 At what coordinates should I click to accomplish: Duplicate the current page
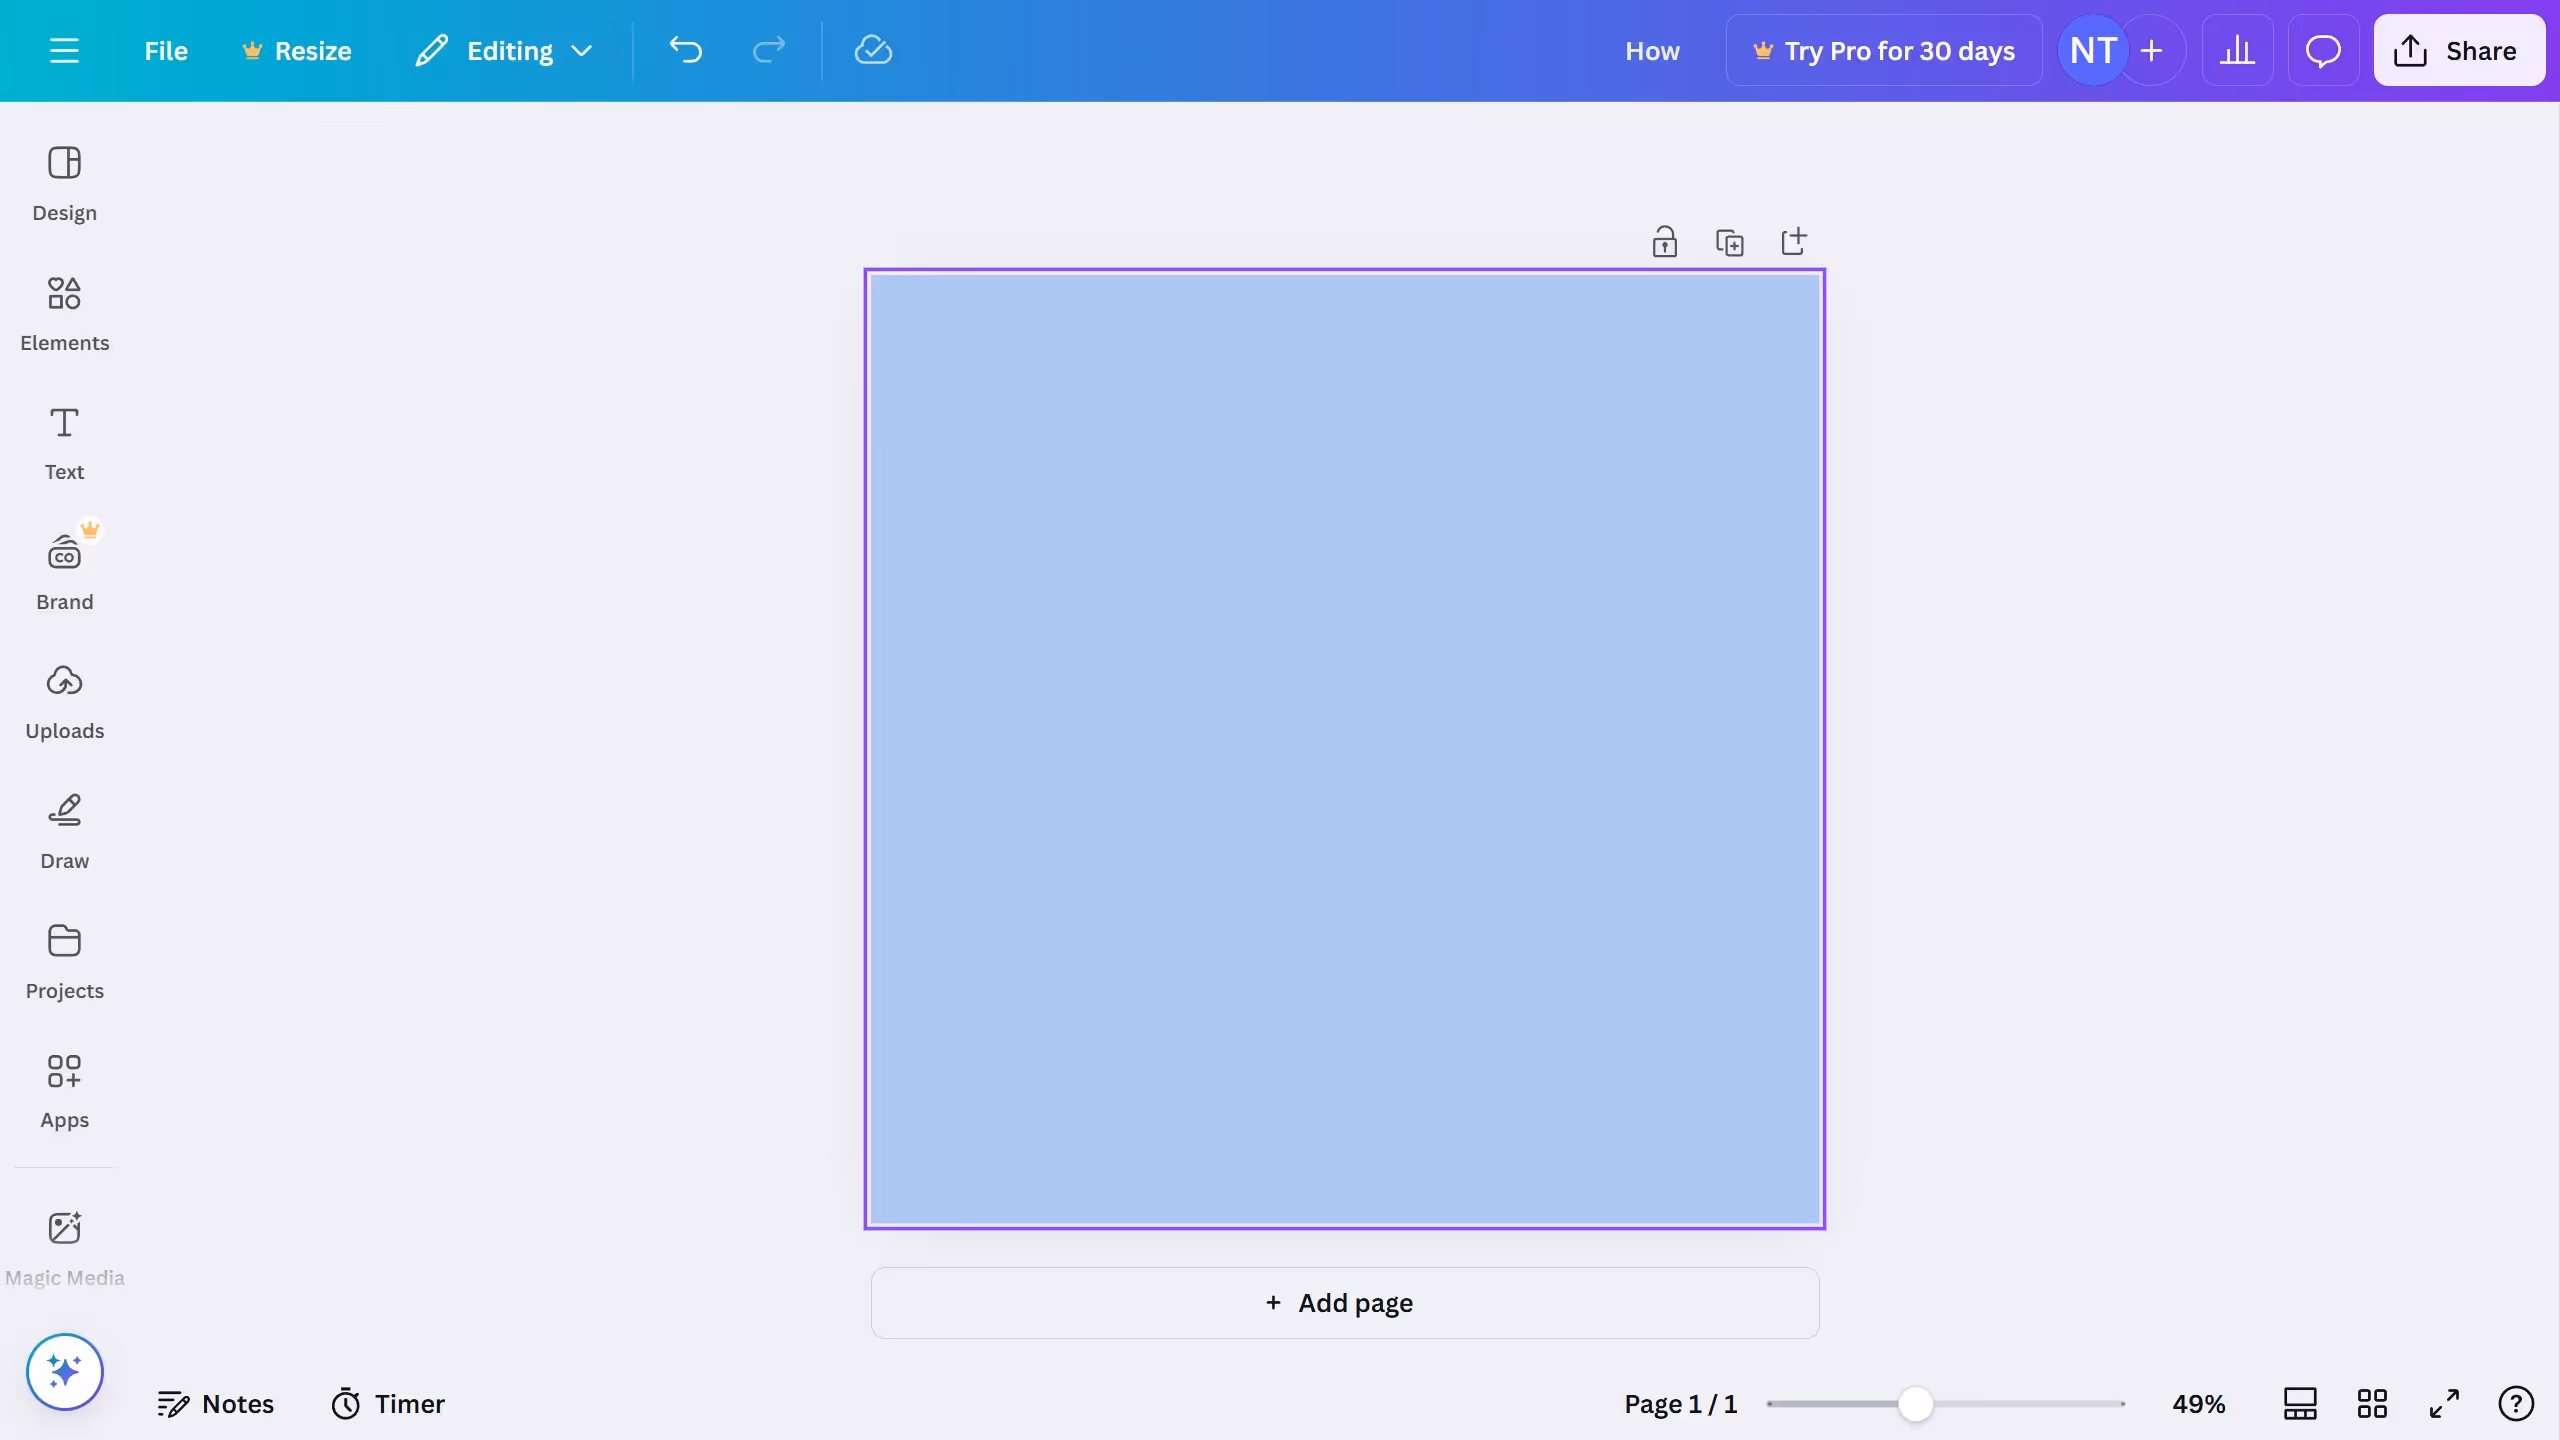[x=1729, y=241]
